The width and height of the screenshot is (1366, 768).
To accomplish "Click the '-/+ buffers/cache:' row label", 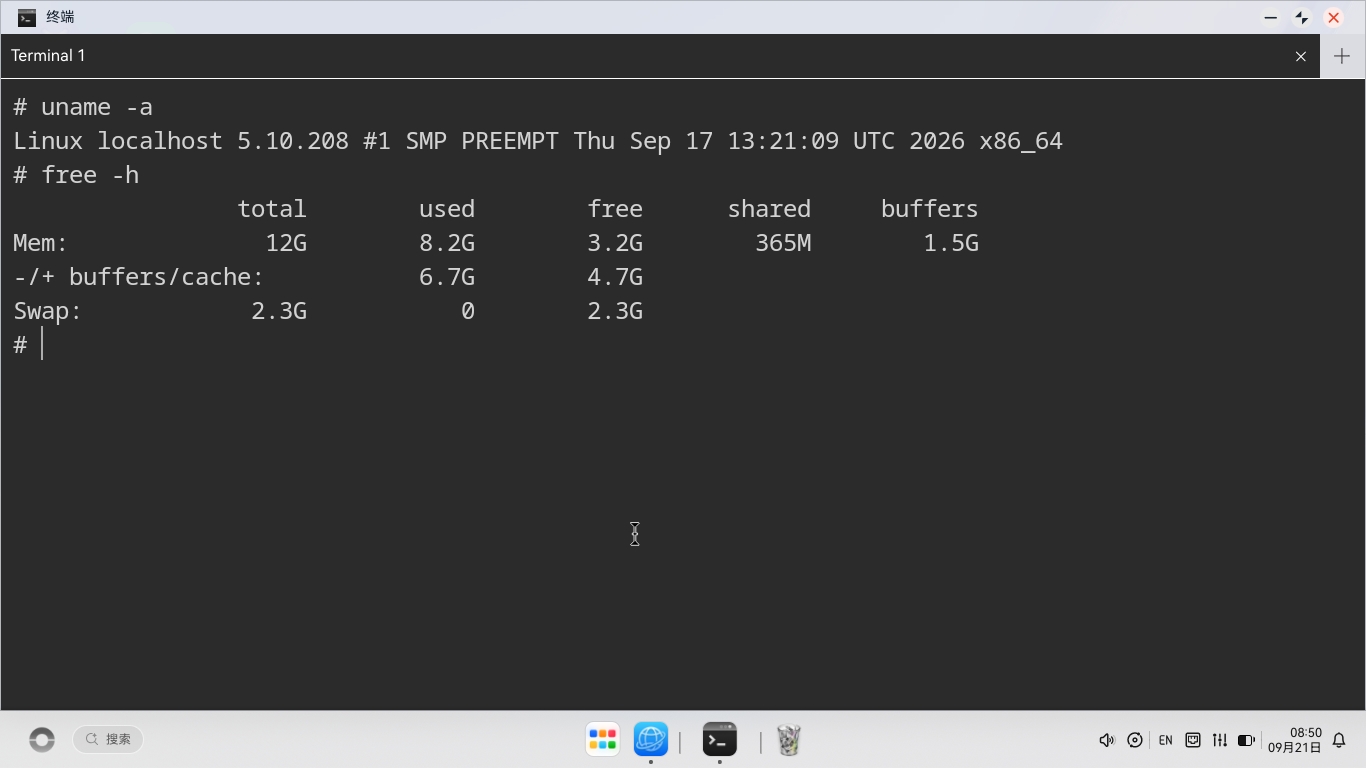I will [x=139, y=277].
